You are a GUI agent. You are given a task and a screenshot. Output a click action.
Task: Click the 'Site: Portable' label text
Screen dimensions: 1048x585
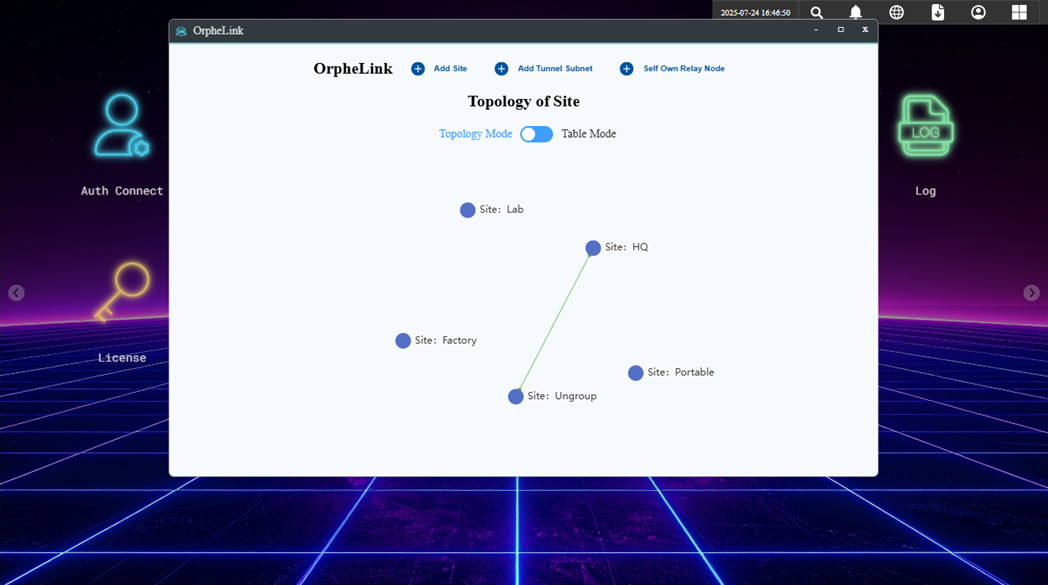point(680,372)
